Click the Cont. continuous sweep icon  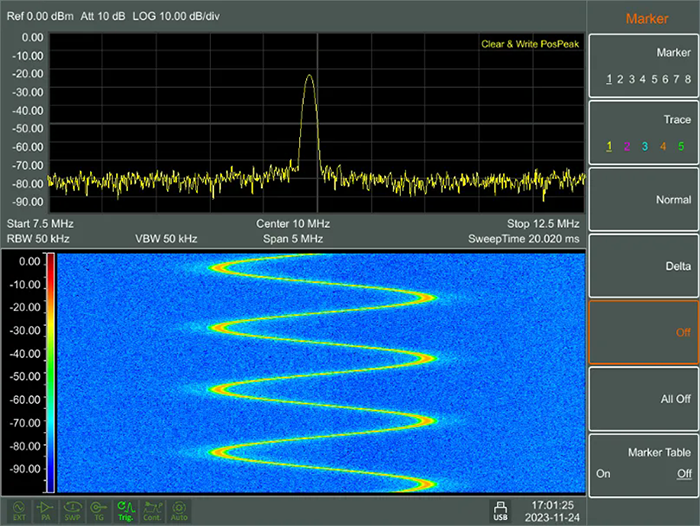152,511
